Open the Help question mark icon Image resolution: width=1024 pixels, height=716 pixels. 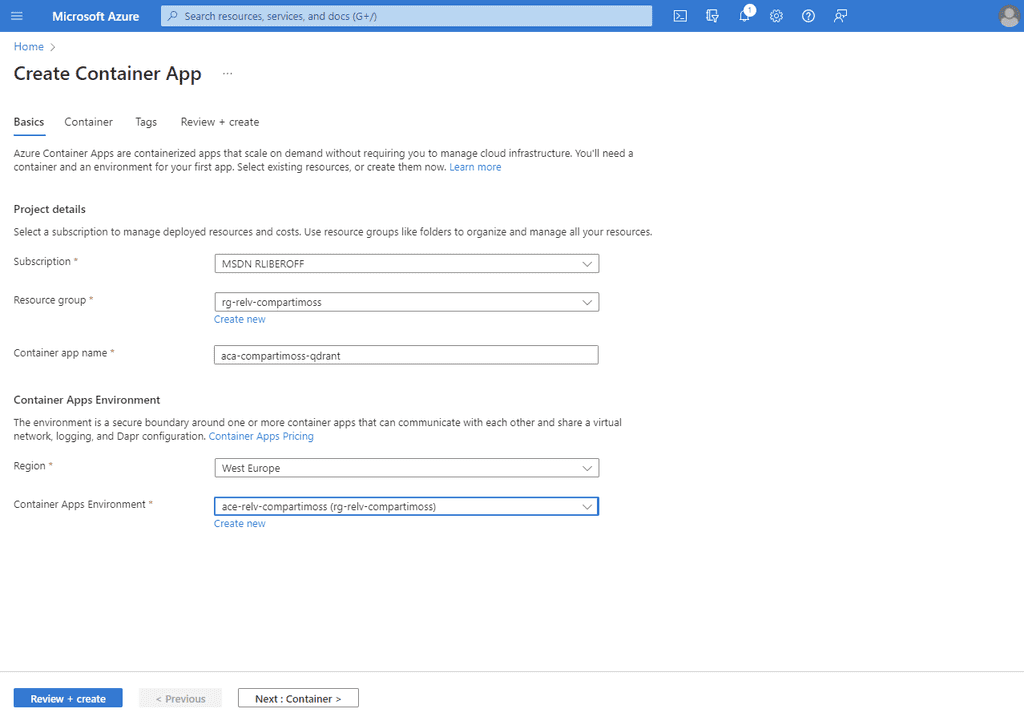click(808, 16)
